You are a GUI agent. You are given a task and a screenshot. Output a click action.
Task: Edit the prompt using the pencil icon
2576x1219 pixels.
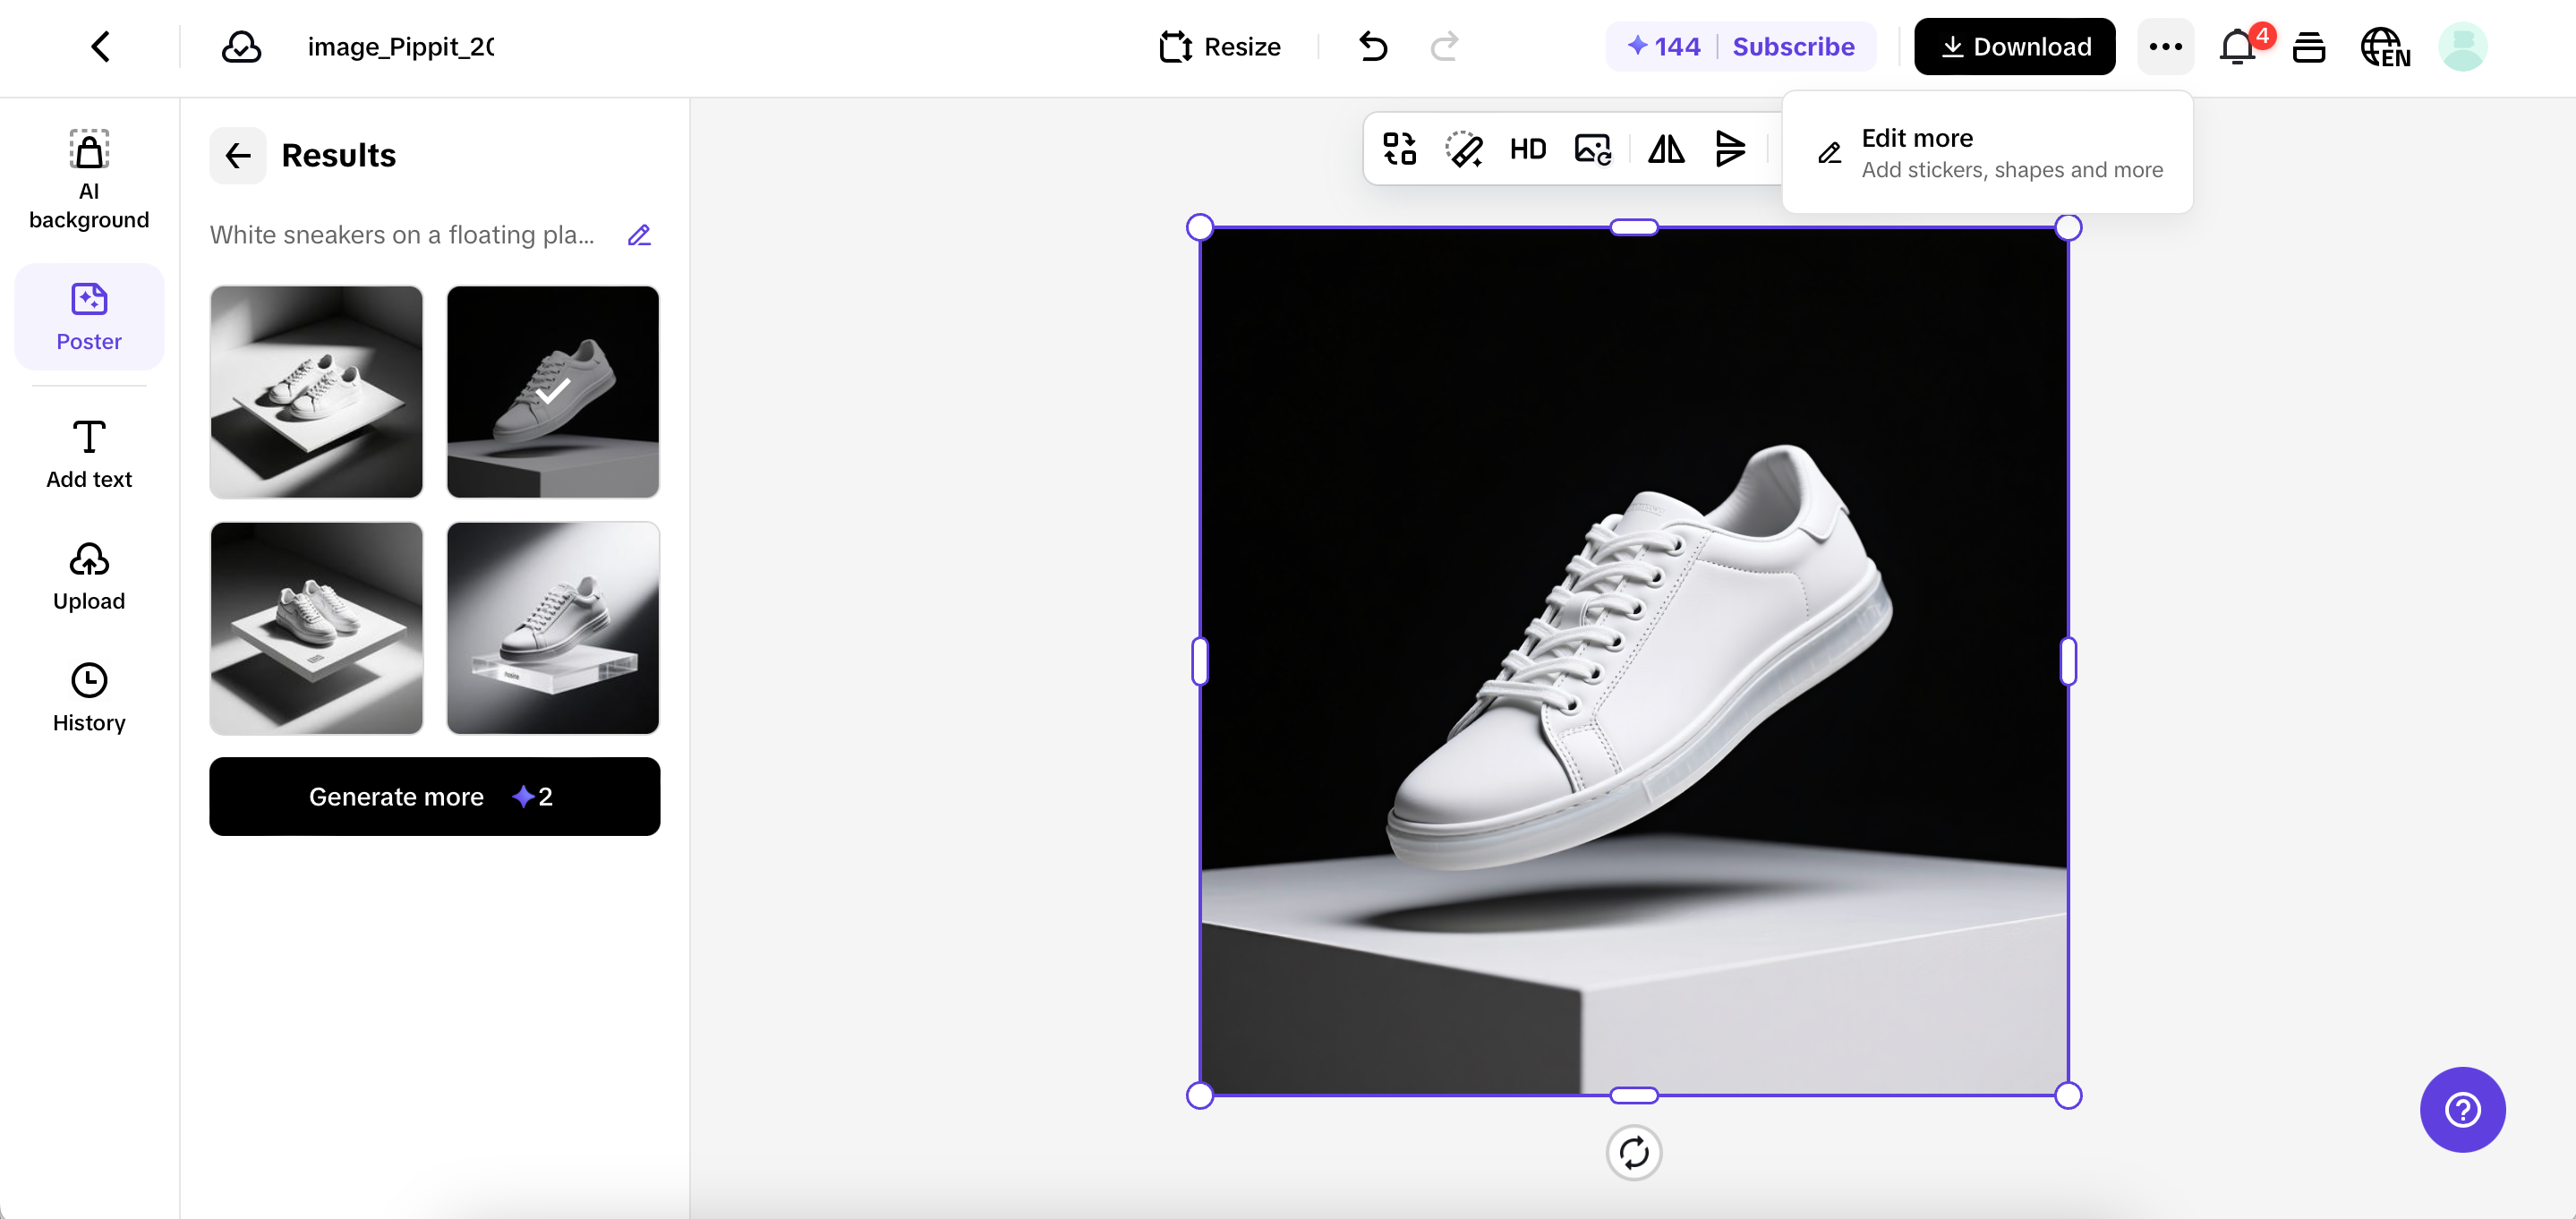(640, 235)
